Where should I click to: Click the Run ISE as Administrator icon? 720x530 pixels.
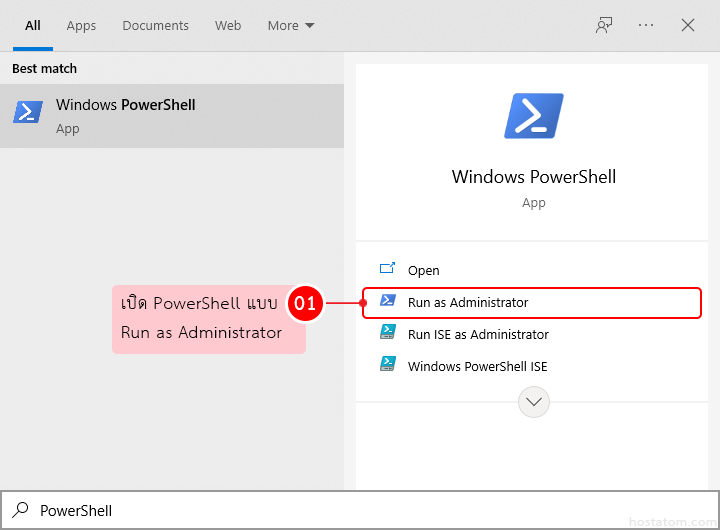388,334
